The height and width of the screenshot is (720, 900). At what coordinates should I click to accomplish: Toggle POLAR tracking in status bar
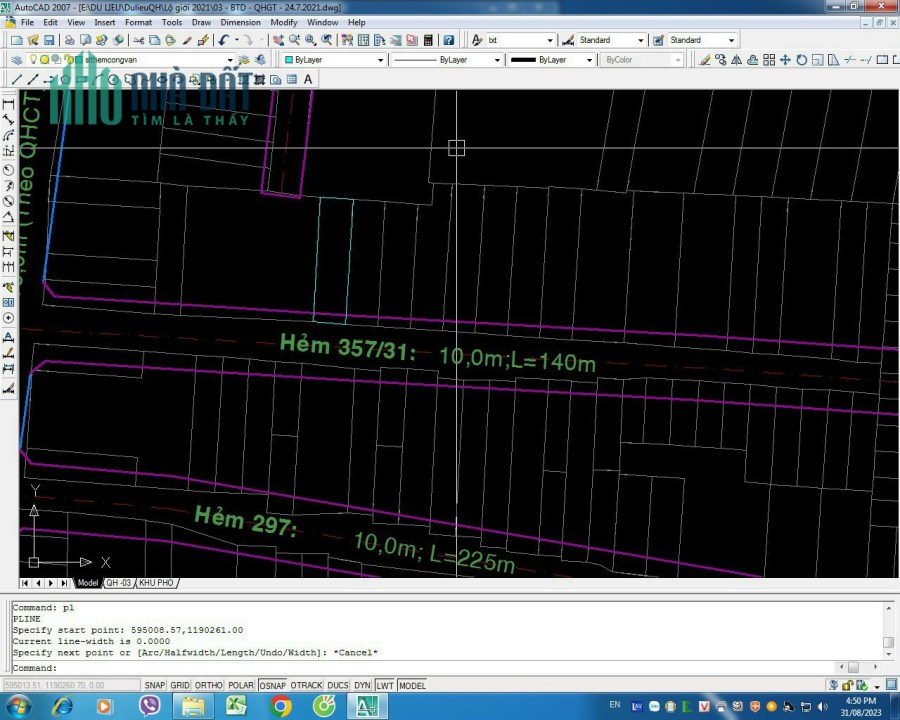tap(240, 685)
